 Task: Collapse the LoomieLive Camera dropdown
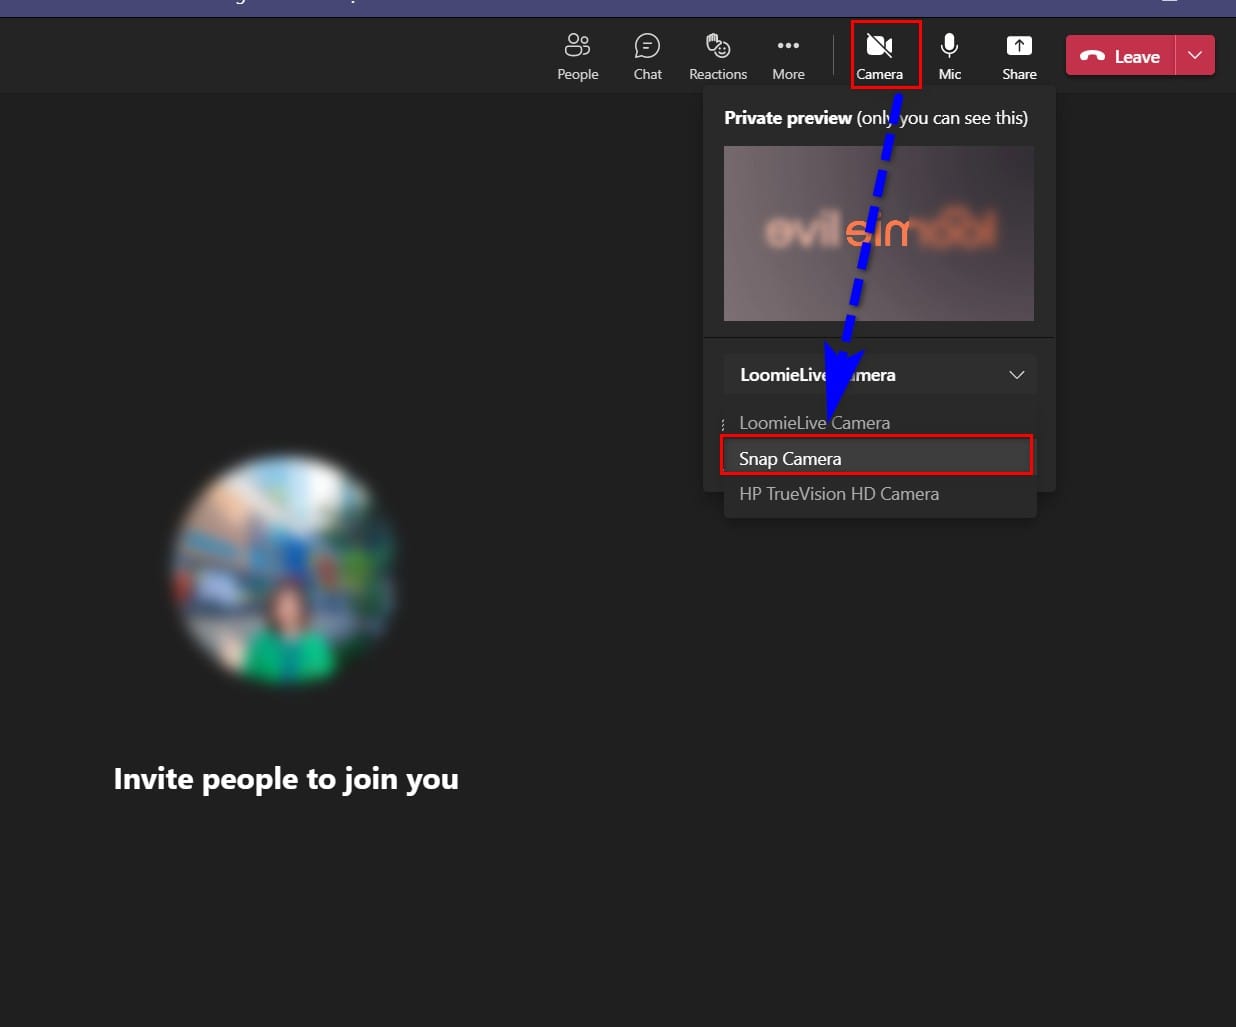(880, 375)
